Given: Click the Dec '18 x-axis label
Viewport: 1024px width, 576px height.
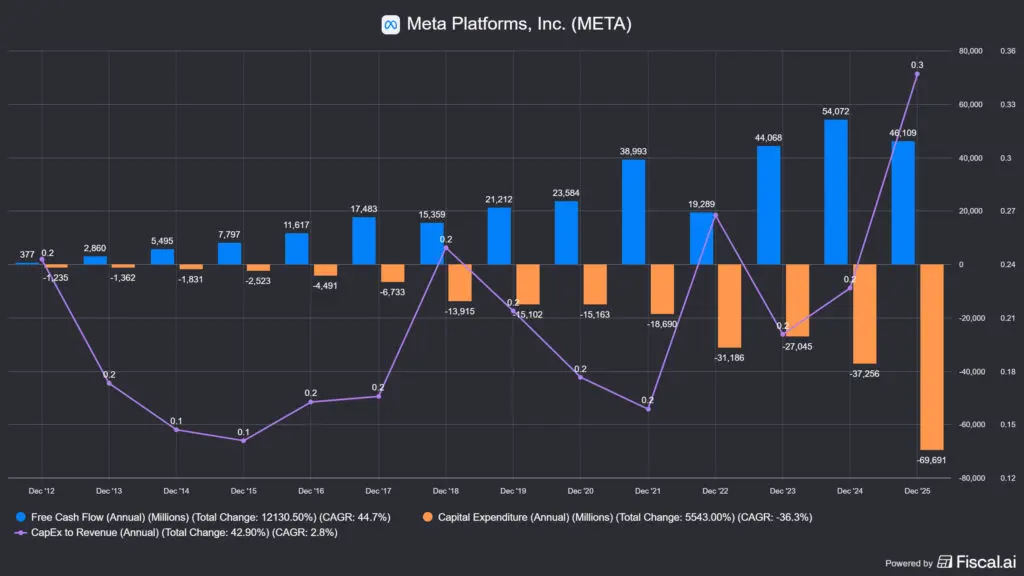Looking at the screenshot, I should coord(446,491).
